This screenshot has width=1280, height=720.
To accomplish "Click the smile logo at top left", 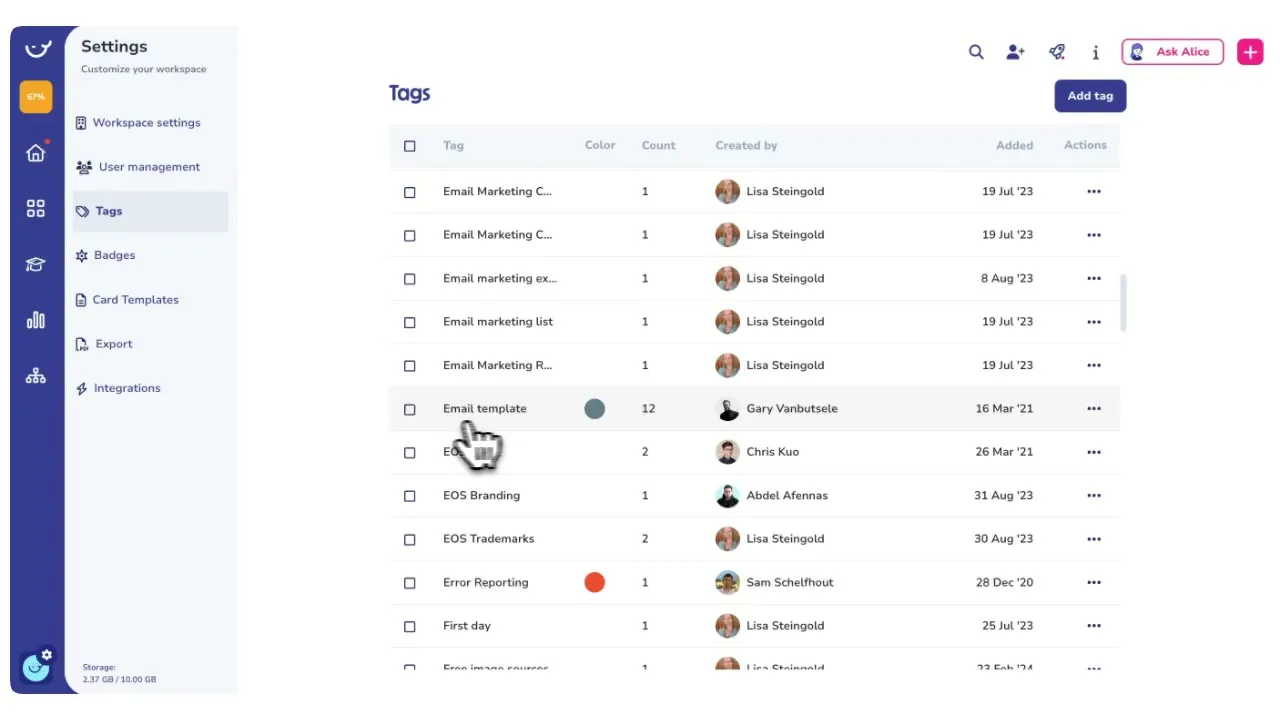I will pyautogui.click(x=37, y=48).
